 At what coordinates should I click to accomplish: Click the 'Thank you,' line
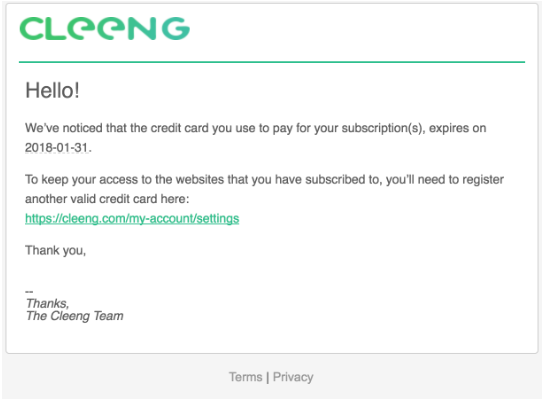point(55,251)
